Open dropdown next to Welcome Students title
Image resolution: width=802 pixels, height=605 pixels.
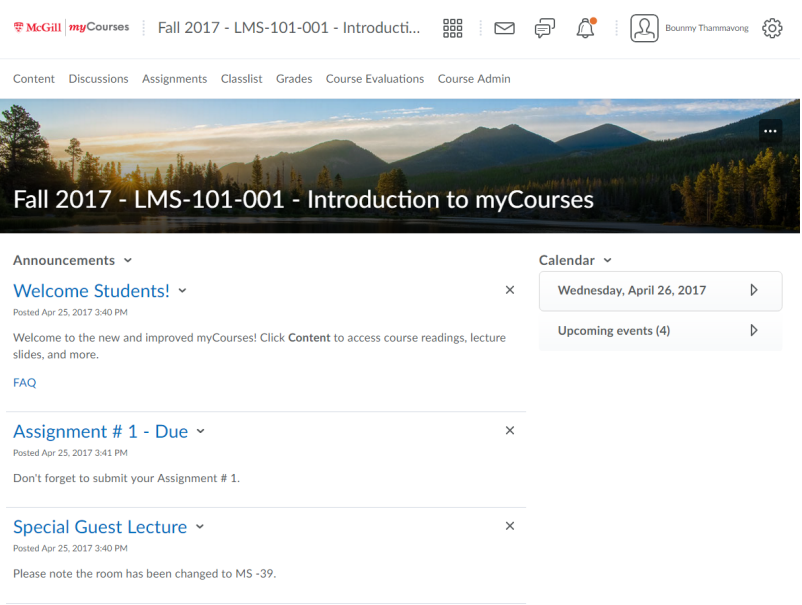pos(183,291)
